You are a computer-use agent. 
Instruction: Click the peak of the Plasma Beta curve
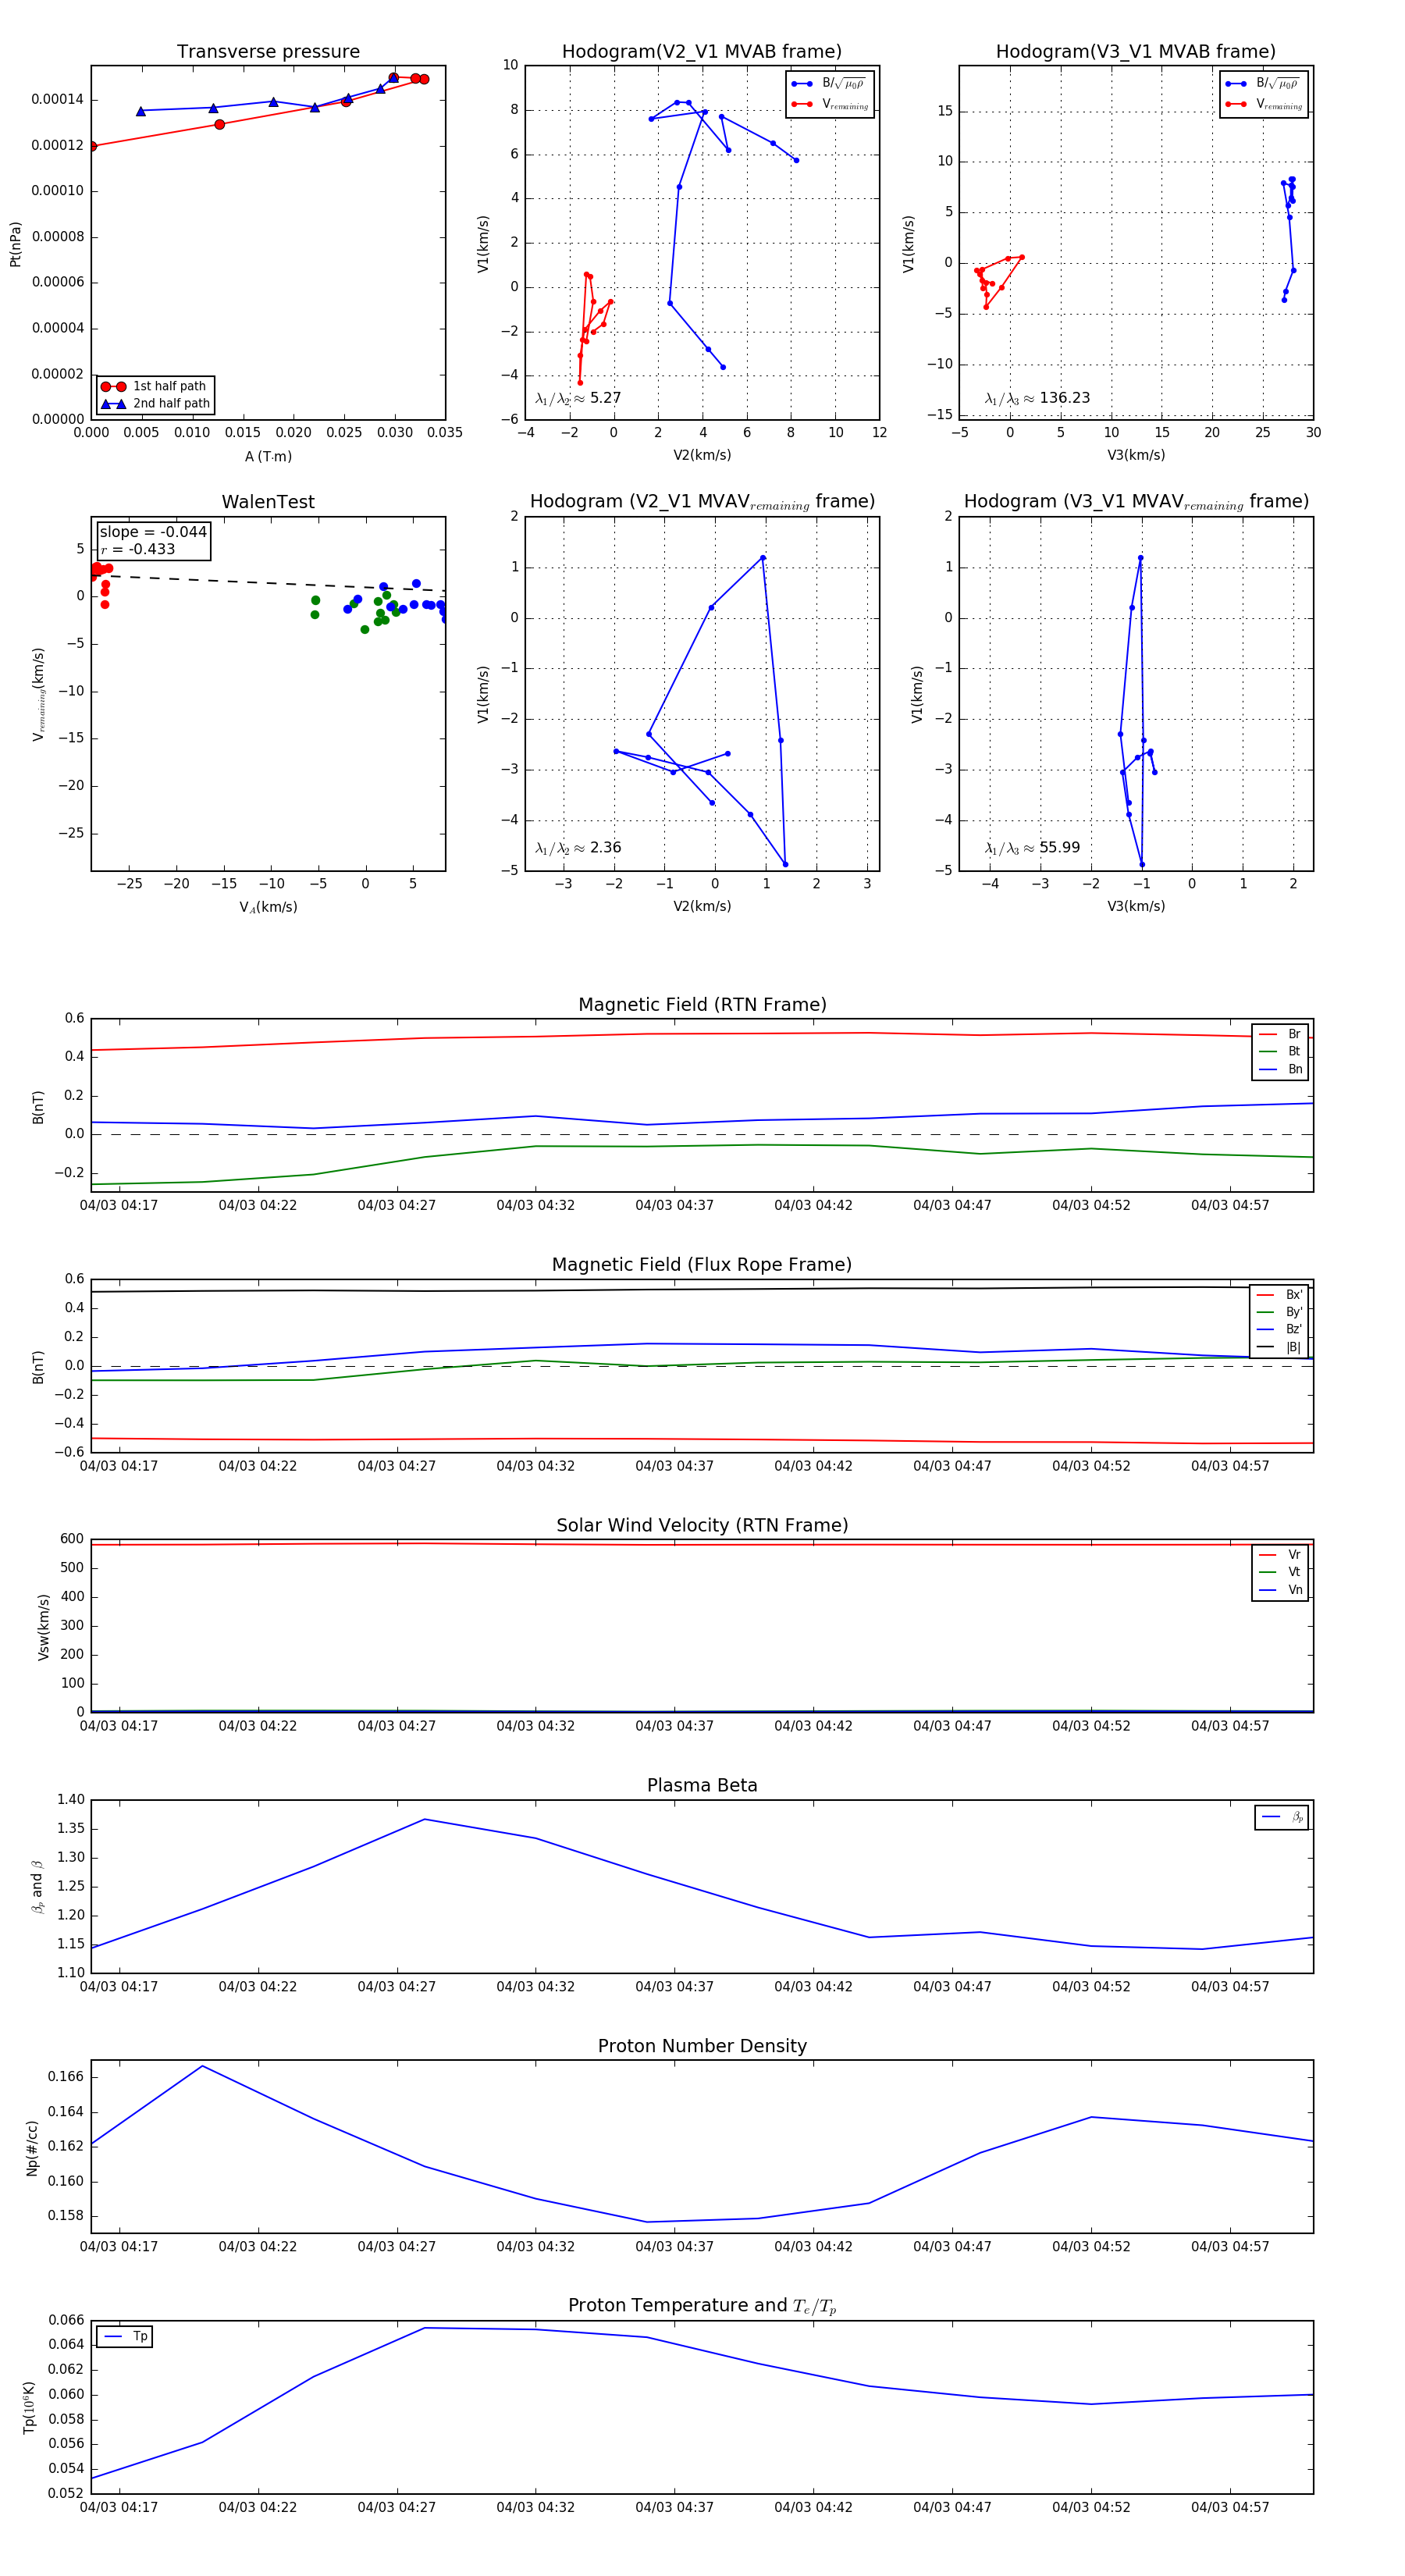click(x=424, y=1819)
